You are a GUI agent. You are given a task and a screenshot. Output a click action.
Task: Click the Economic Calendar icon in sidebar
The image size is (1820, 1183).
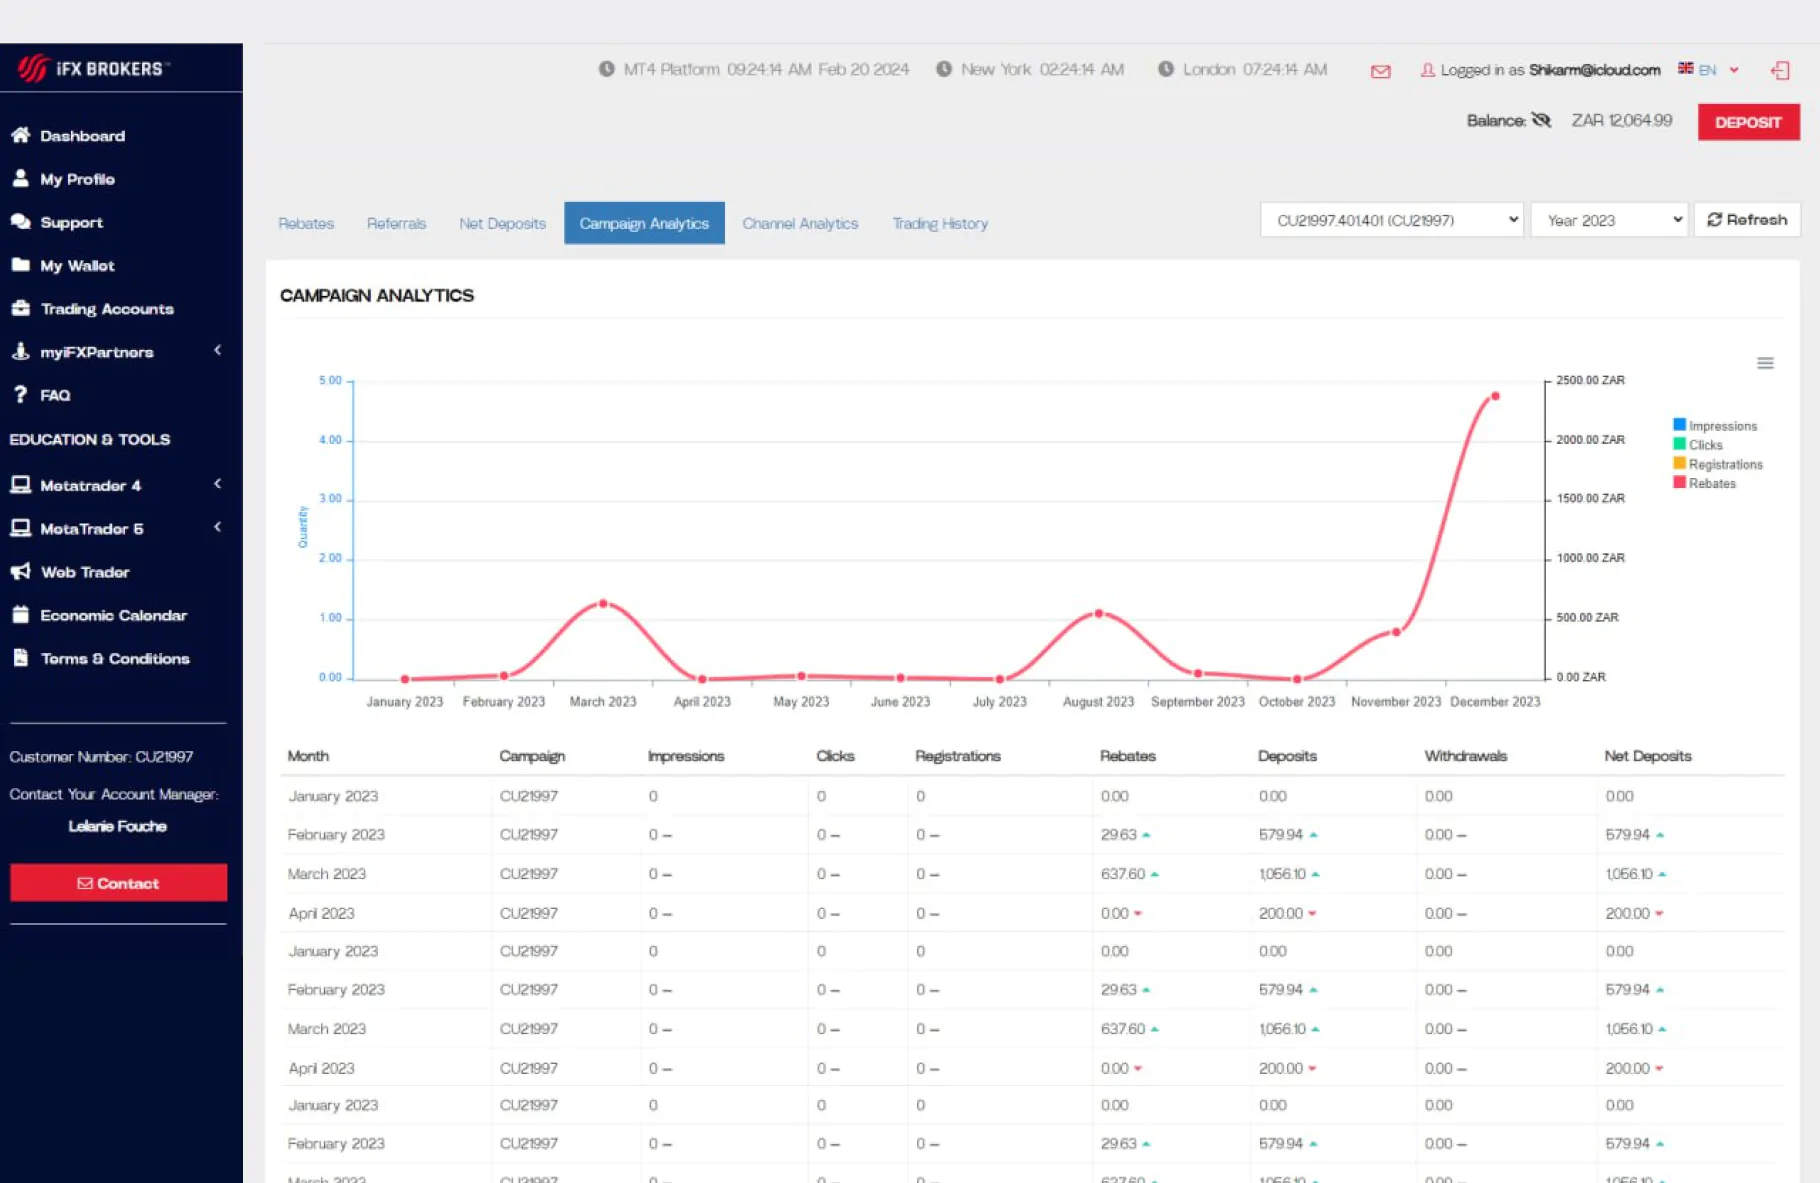point(20,615)
